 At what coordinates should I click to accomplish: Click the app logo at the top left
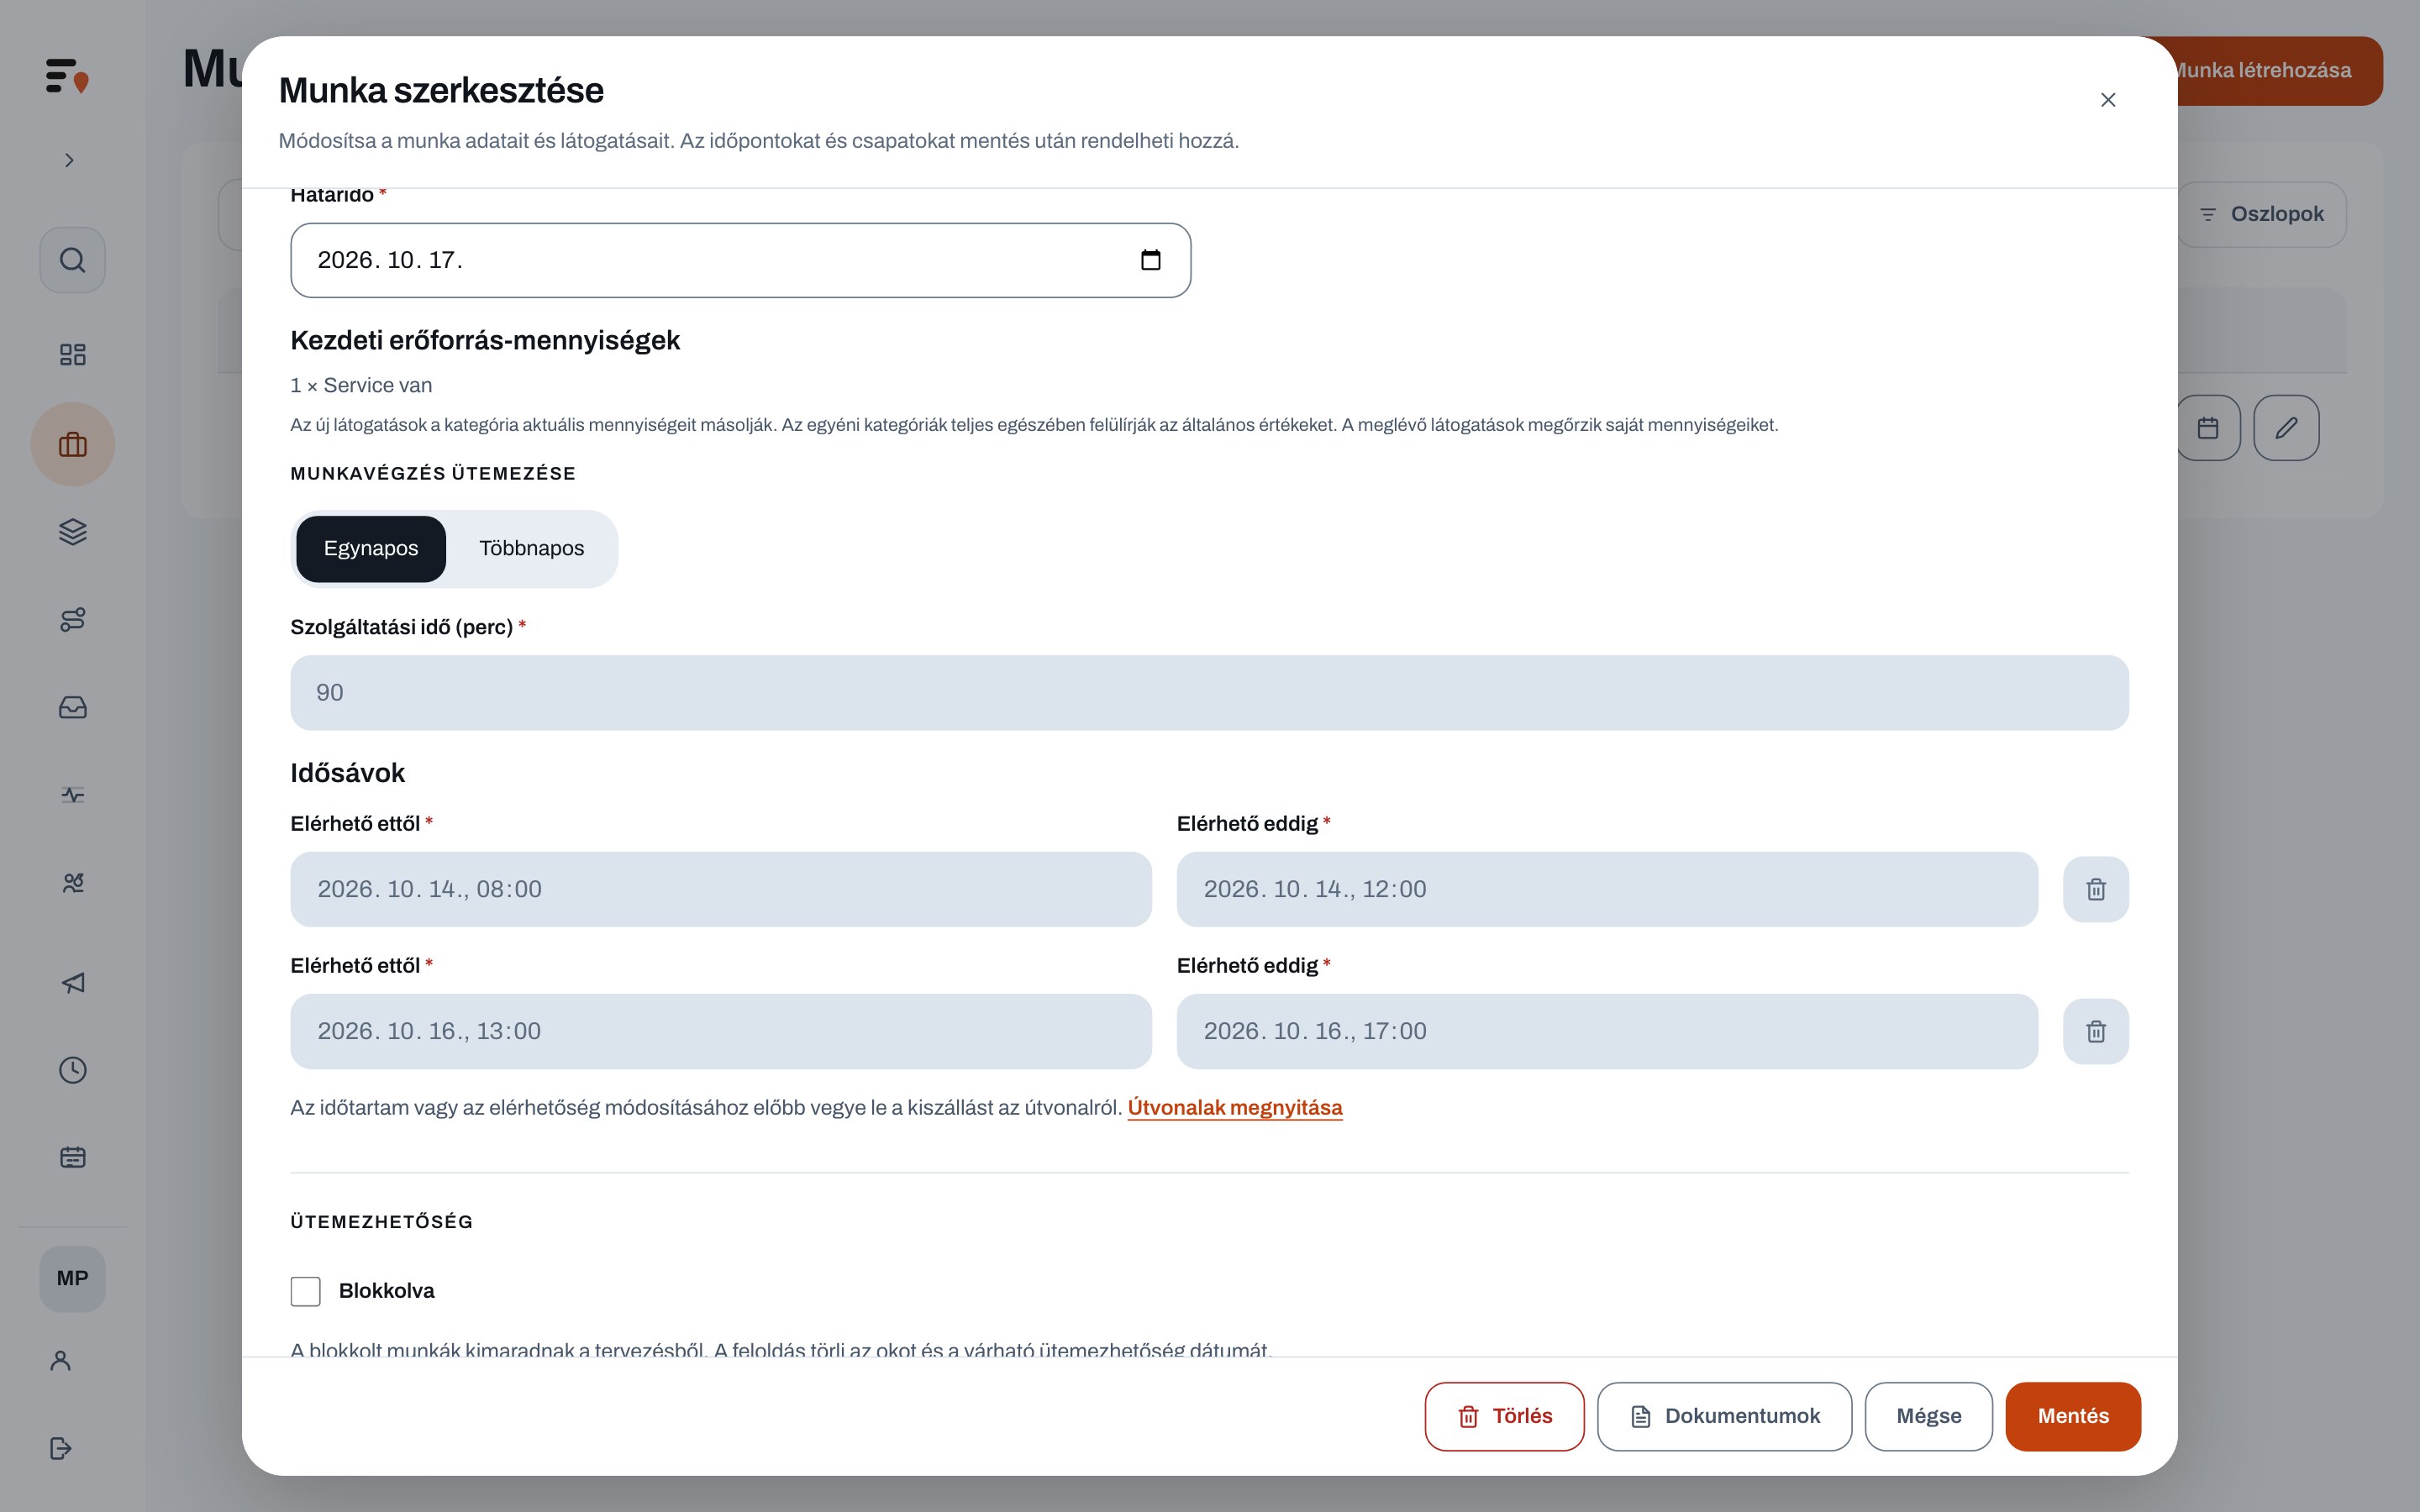pos(67,76)
